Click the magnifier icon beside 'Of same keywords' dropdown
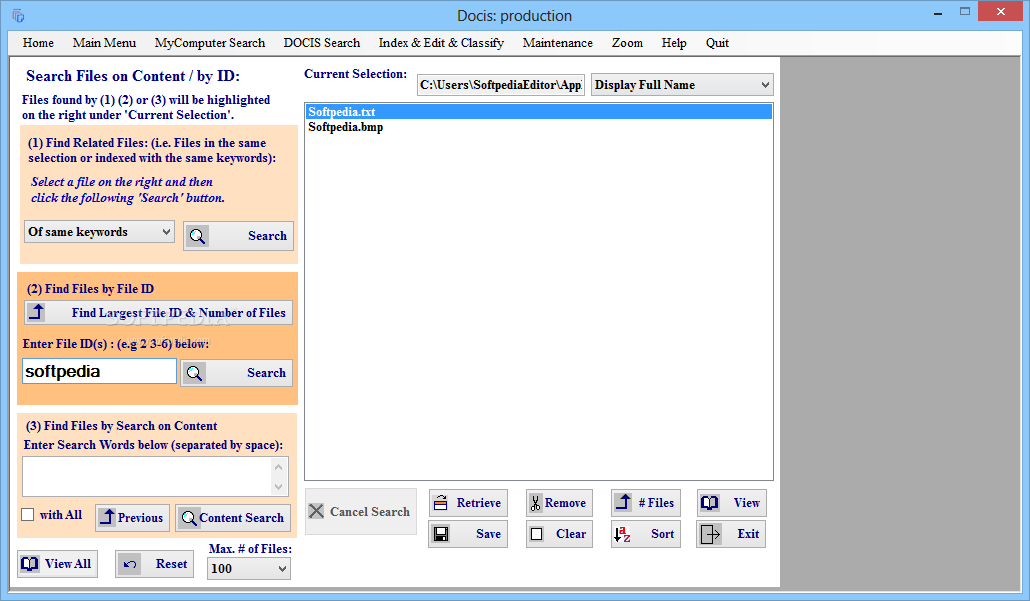Screen dimensions: 1030x601 197,236
